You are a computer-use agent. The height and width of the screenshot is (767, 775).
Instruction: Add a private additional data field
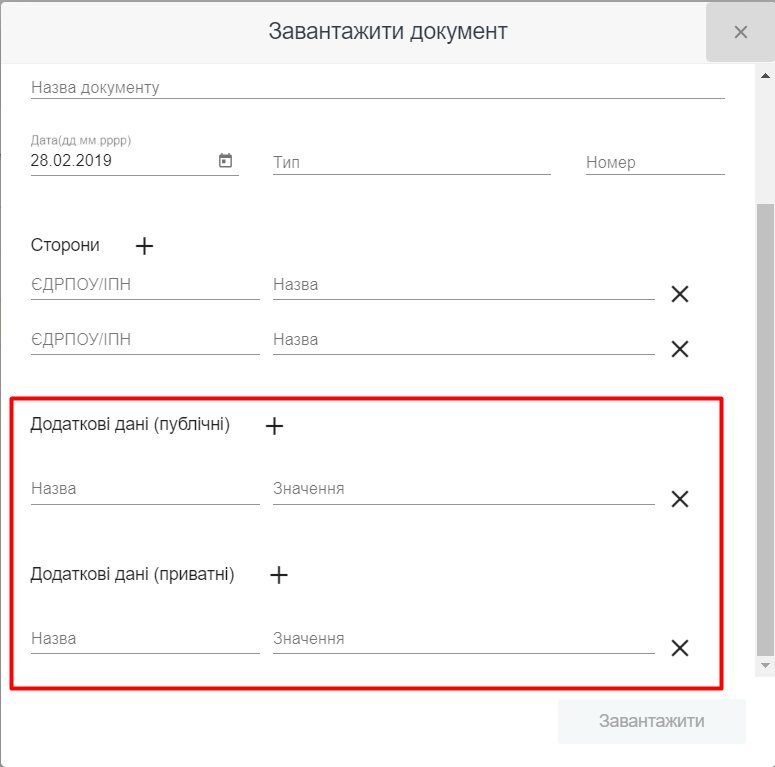[279, 575]
